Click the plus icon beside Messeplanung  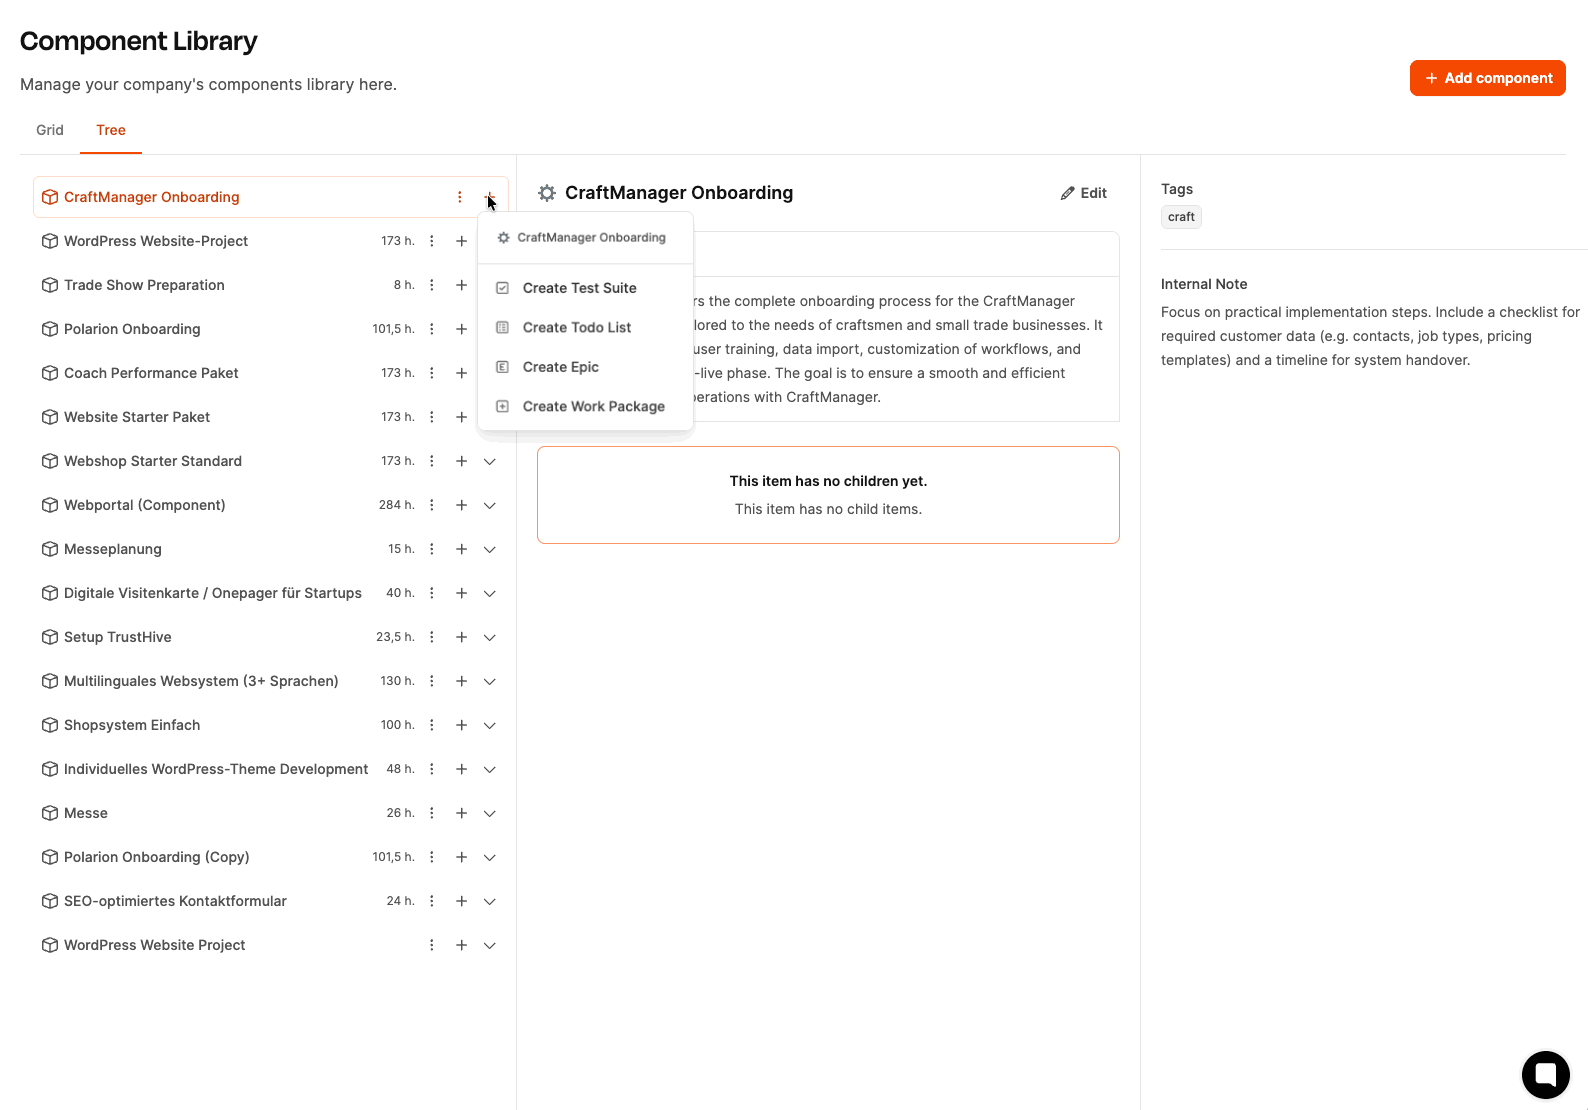click(461, 549)
